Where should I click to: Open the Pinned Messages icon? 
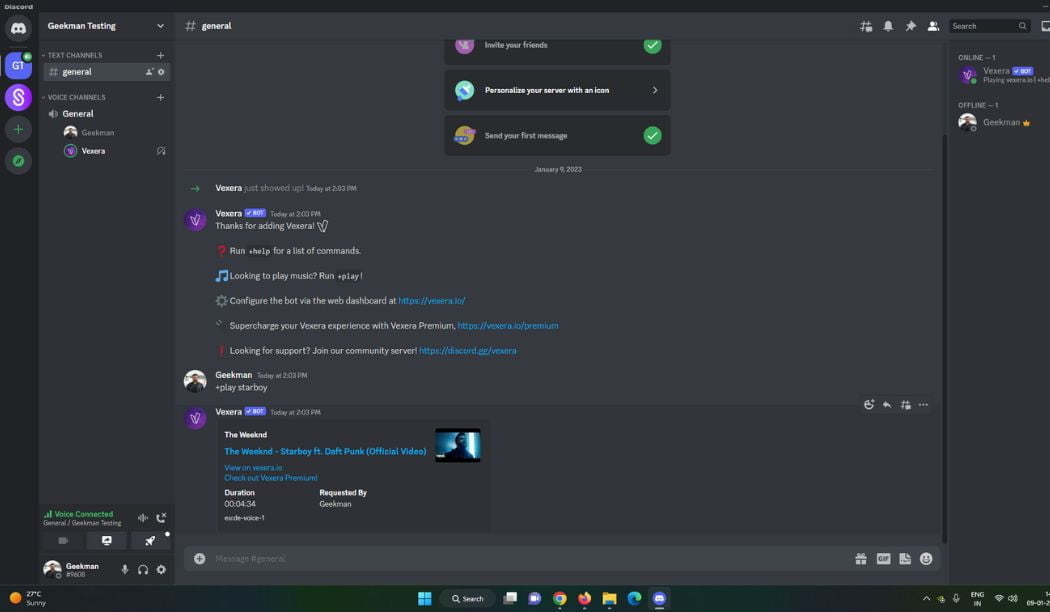(910, 26)
